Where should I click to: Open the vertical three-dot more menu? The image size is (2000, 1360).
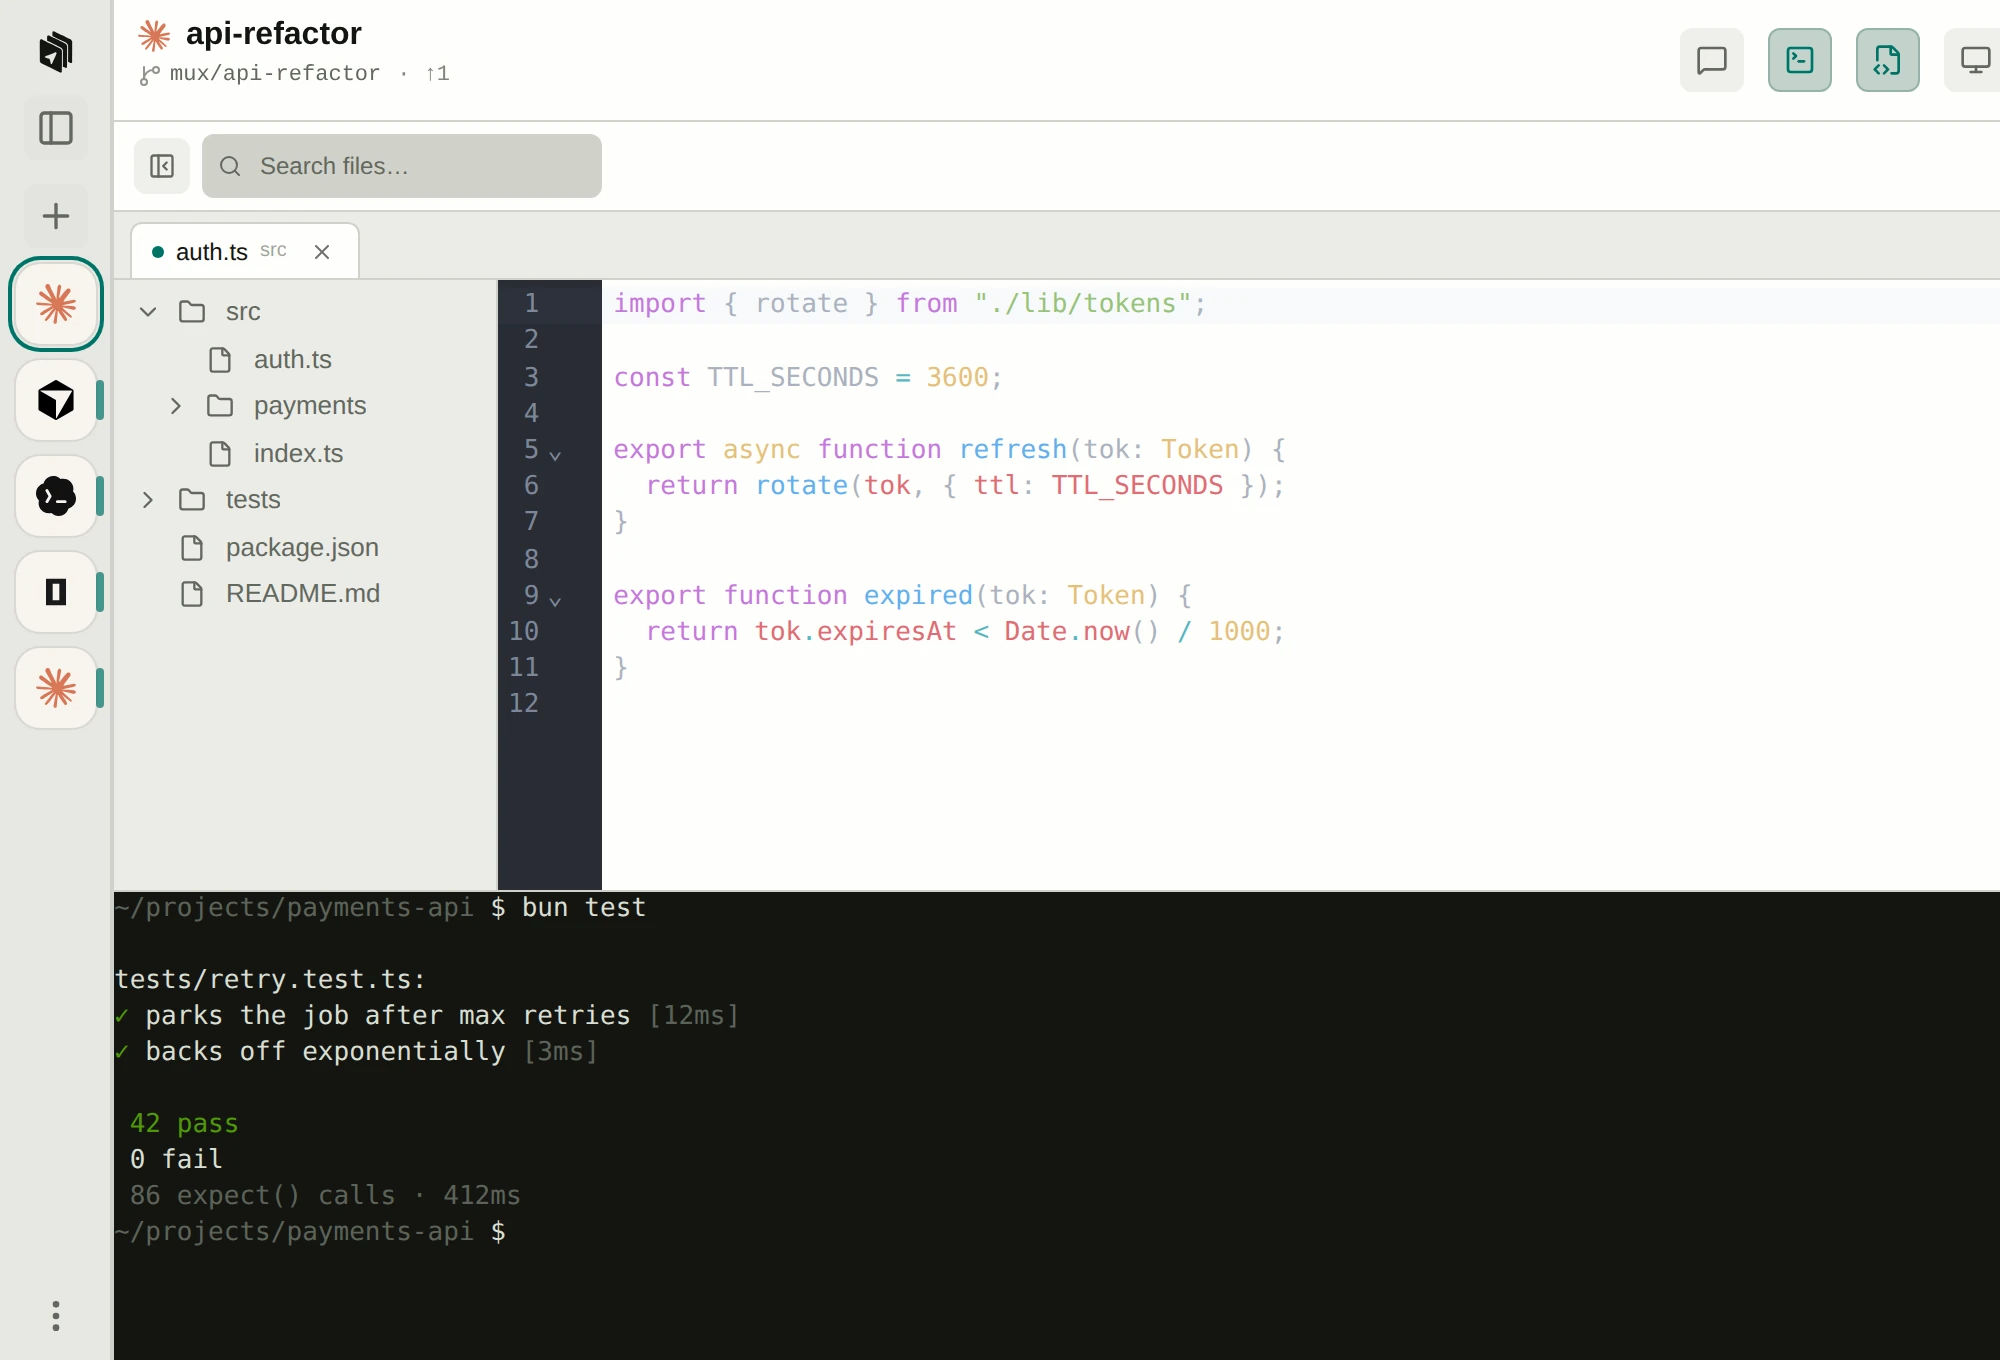[x=56, y=1316]
